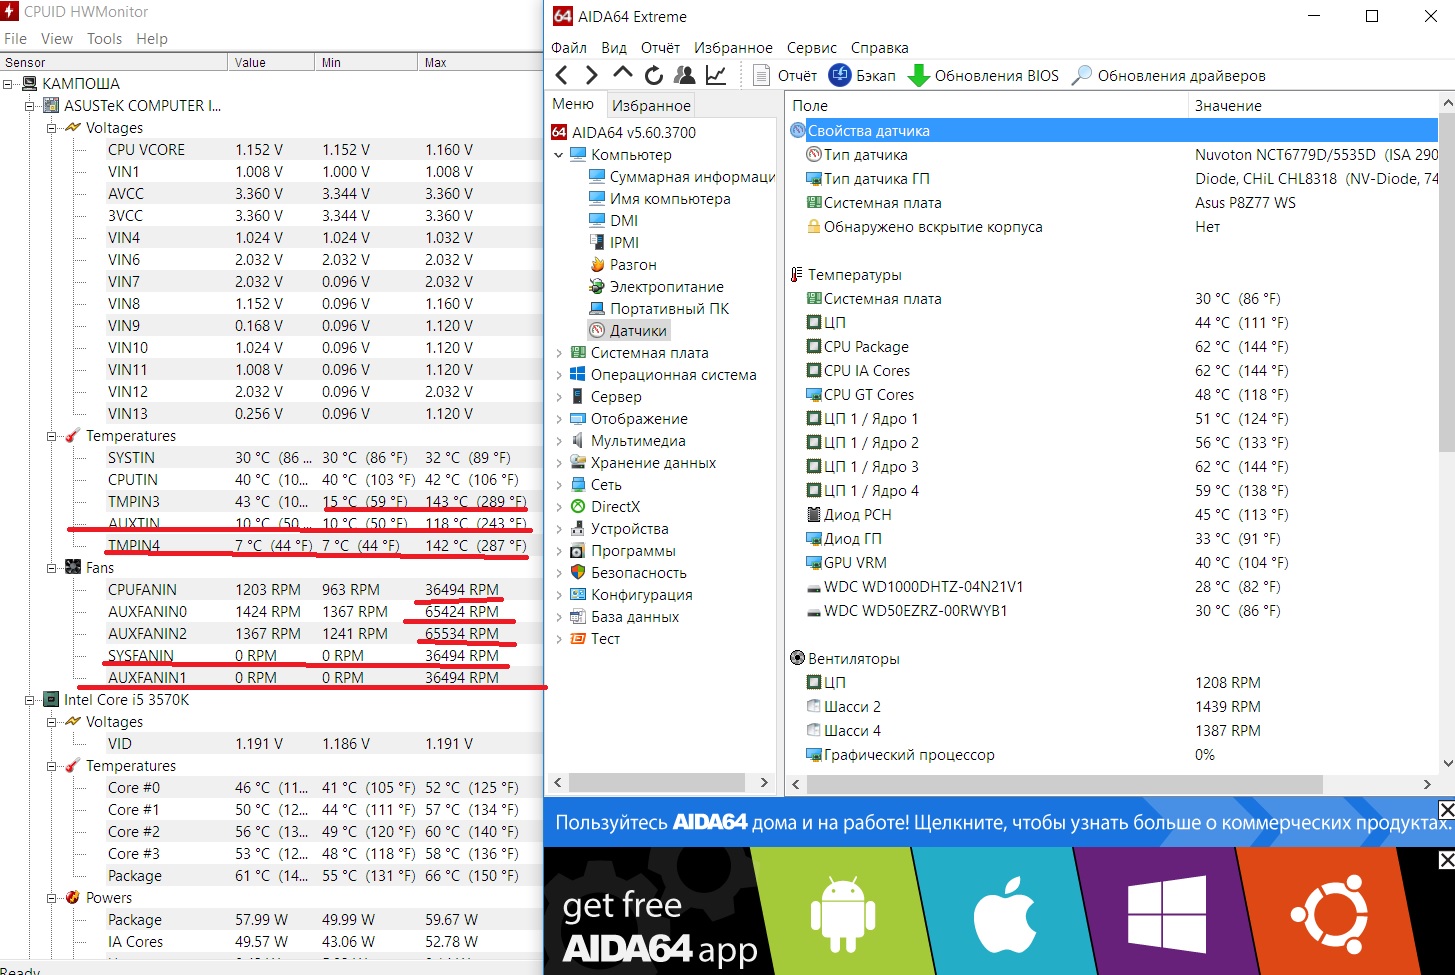This screenshot has width=1455, height=975.
Task: Open the Tools menu in HWMonitor
Action: click(104, 38)
